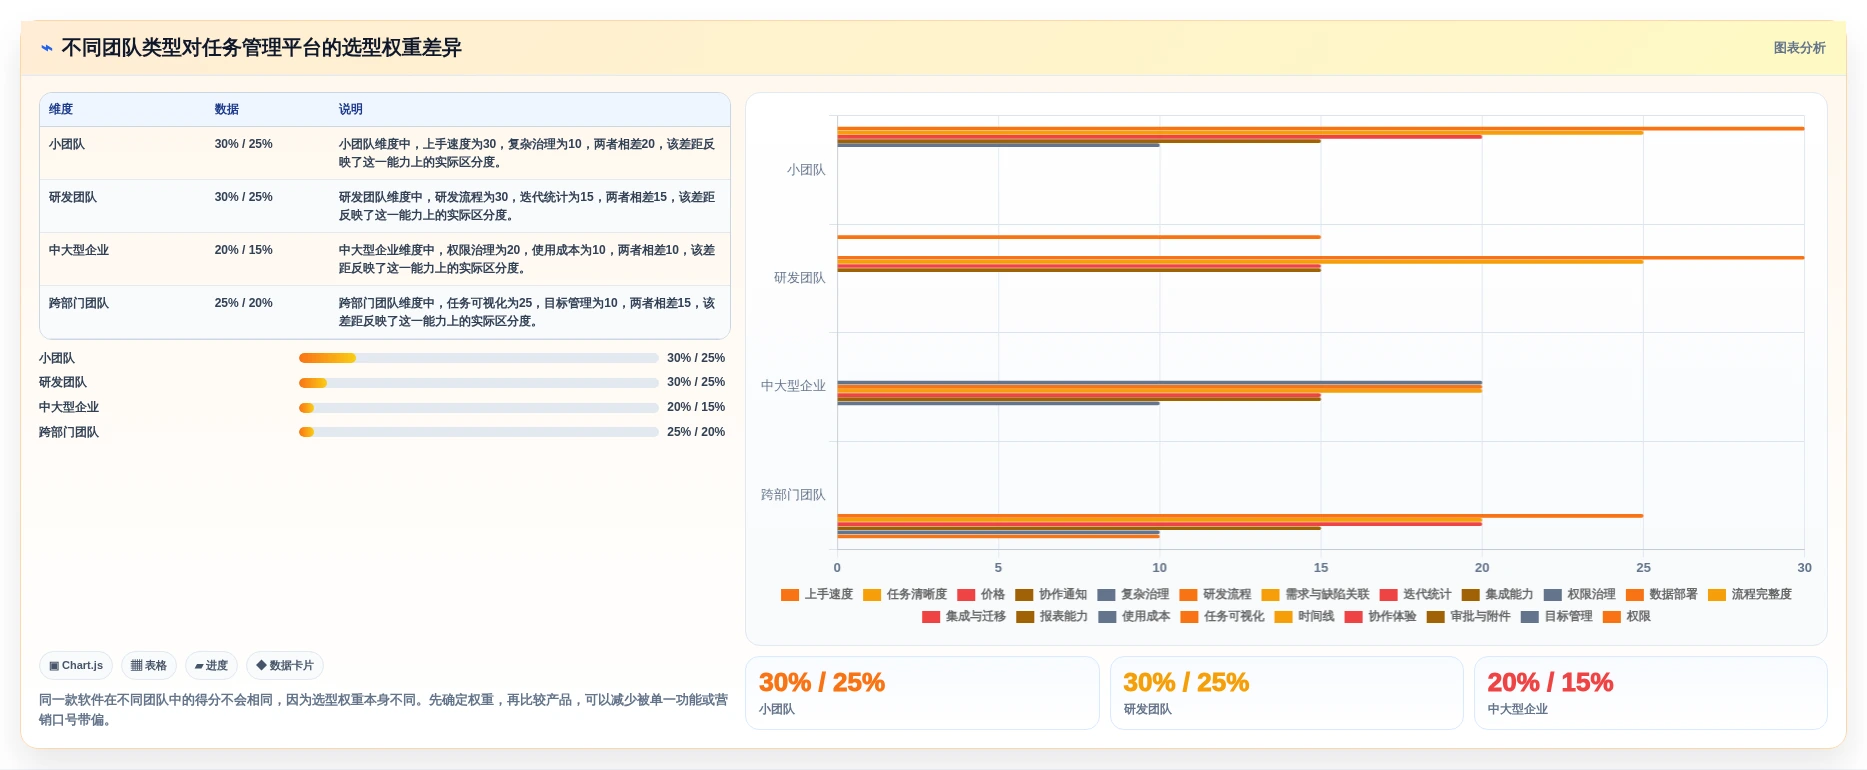Toggle the 研发流程 legend series
This screenshot has width=1867, height=770.
1215,594
